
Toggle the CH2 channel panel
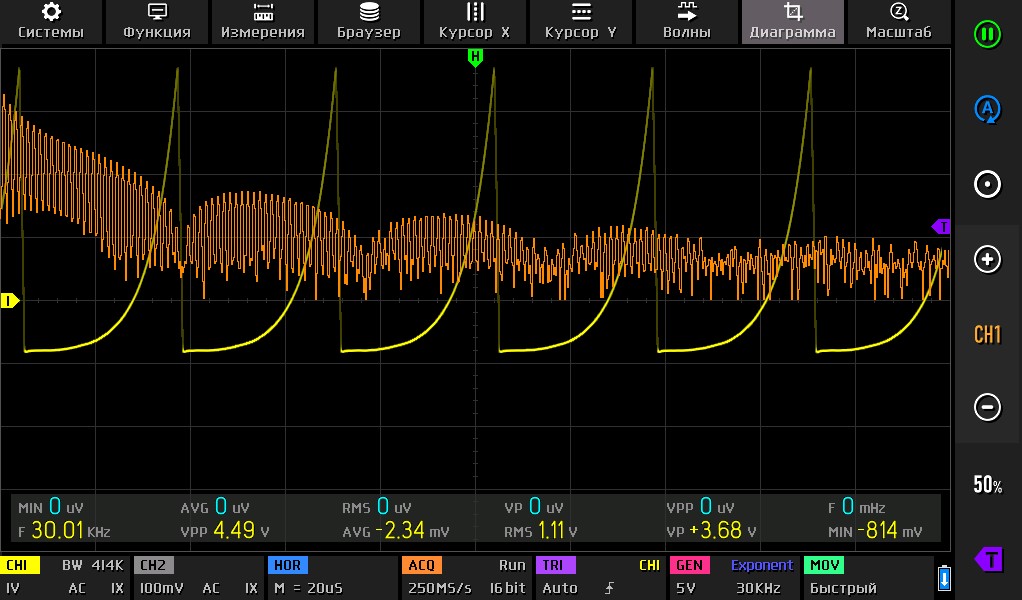coord(197,577)
